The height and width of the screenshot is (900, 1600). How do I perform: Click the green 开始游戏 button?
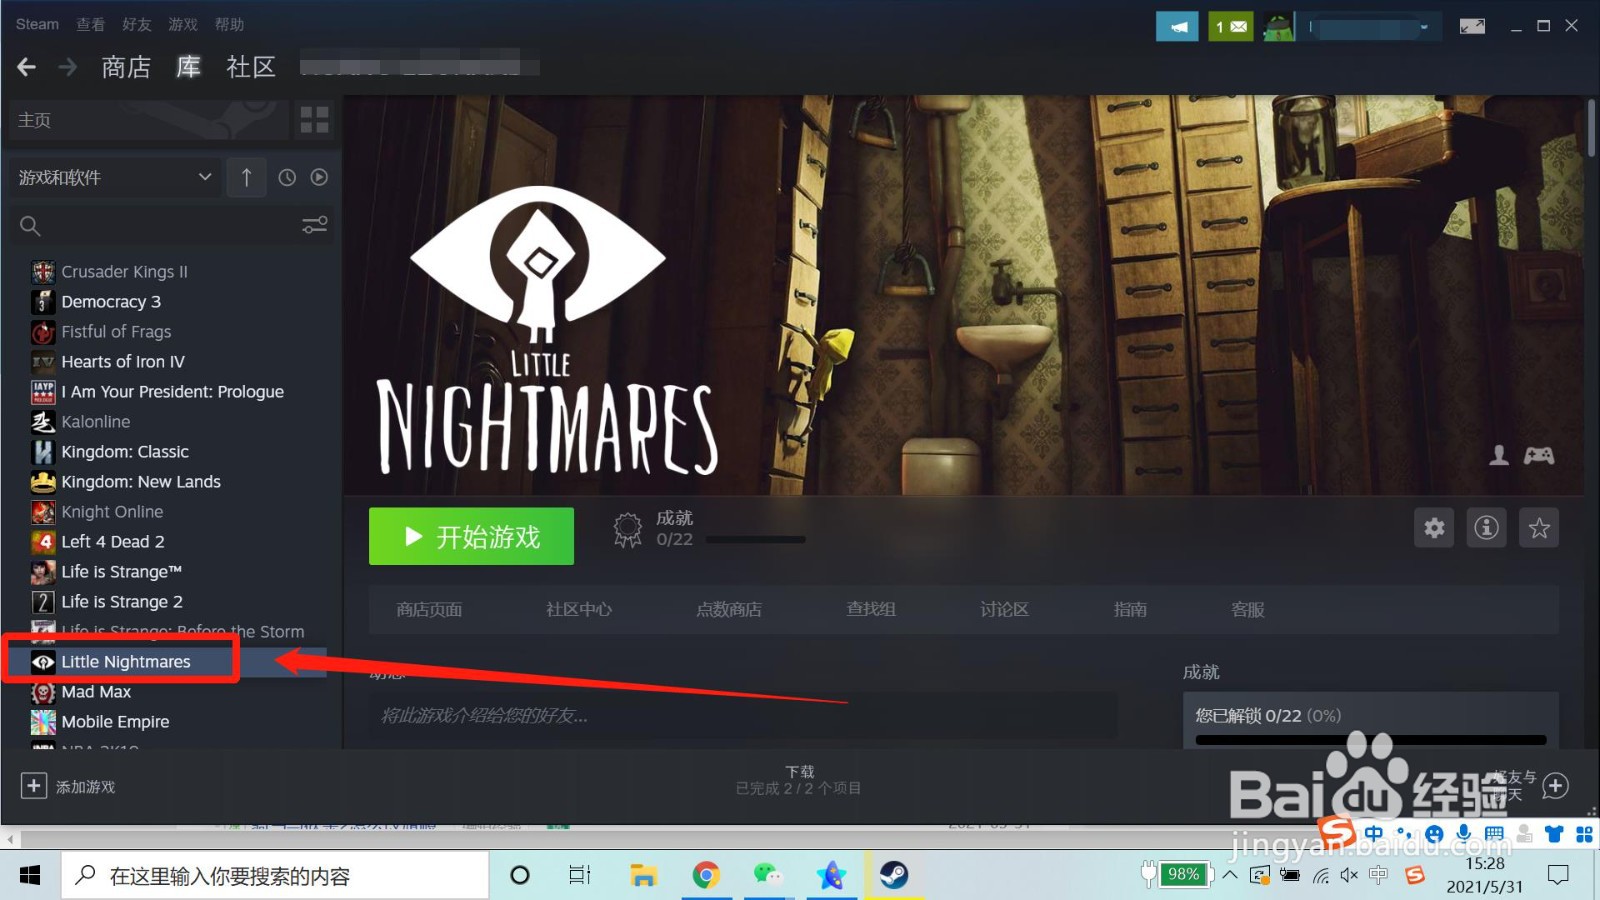tap(471, 536)
